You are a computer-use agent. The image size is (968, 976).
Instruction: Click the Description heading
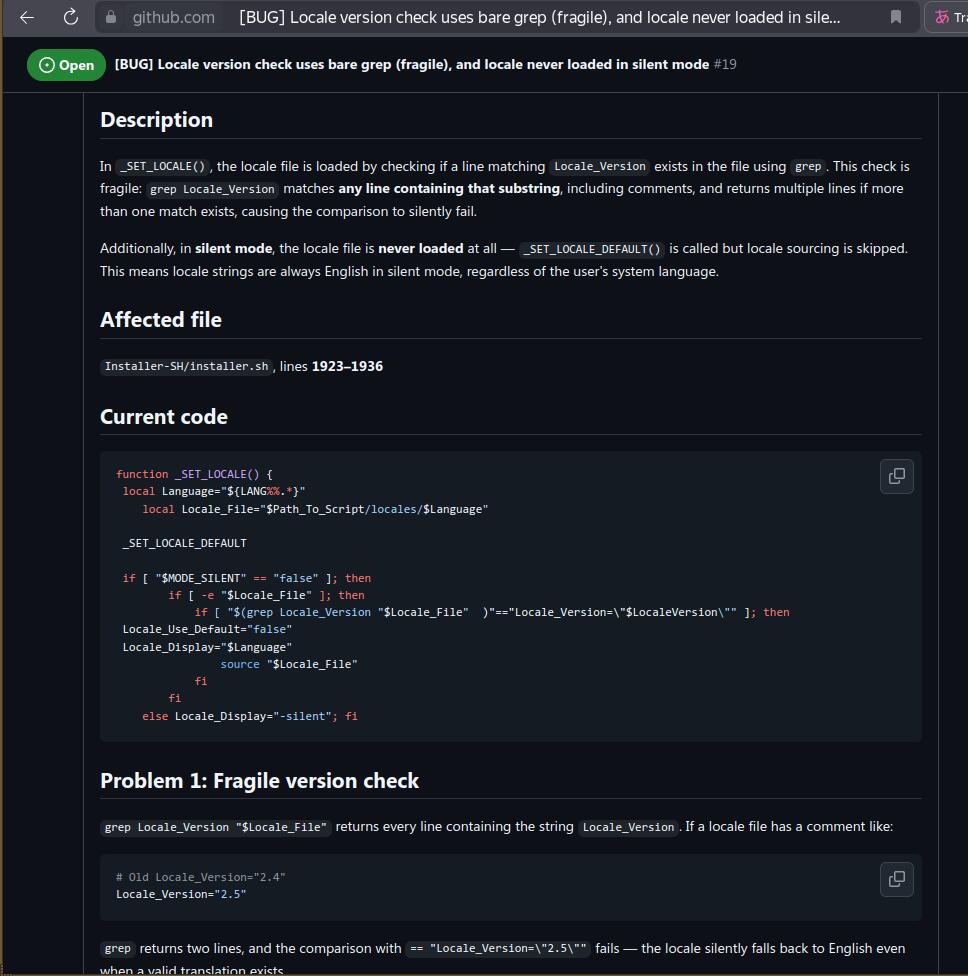[156, 120]
